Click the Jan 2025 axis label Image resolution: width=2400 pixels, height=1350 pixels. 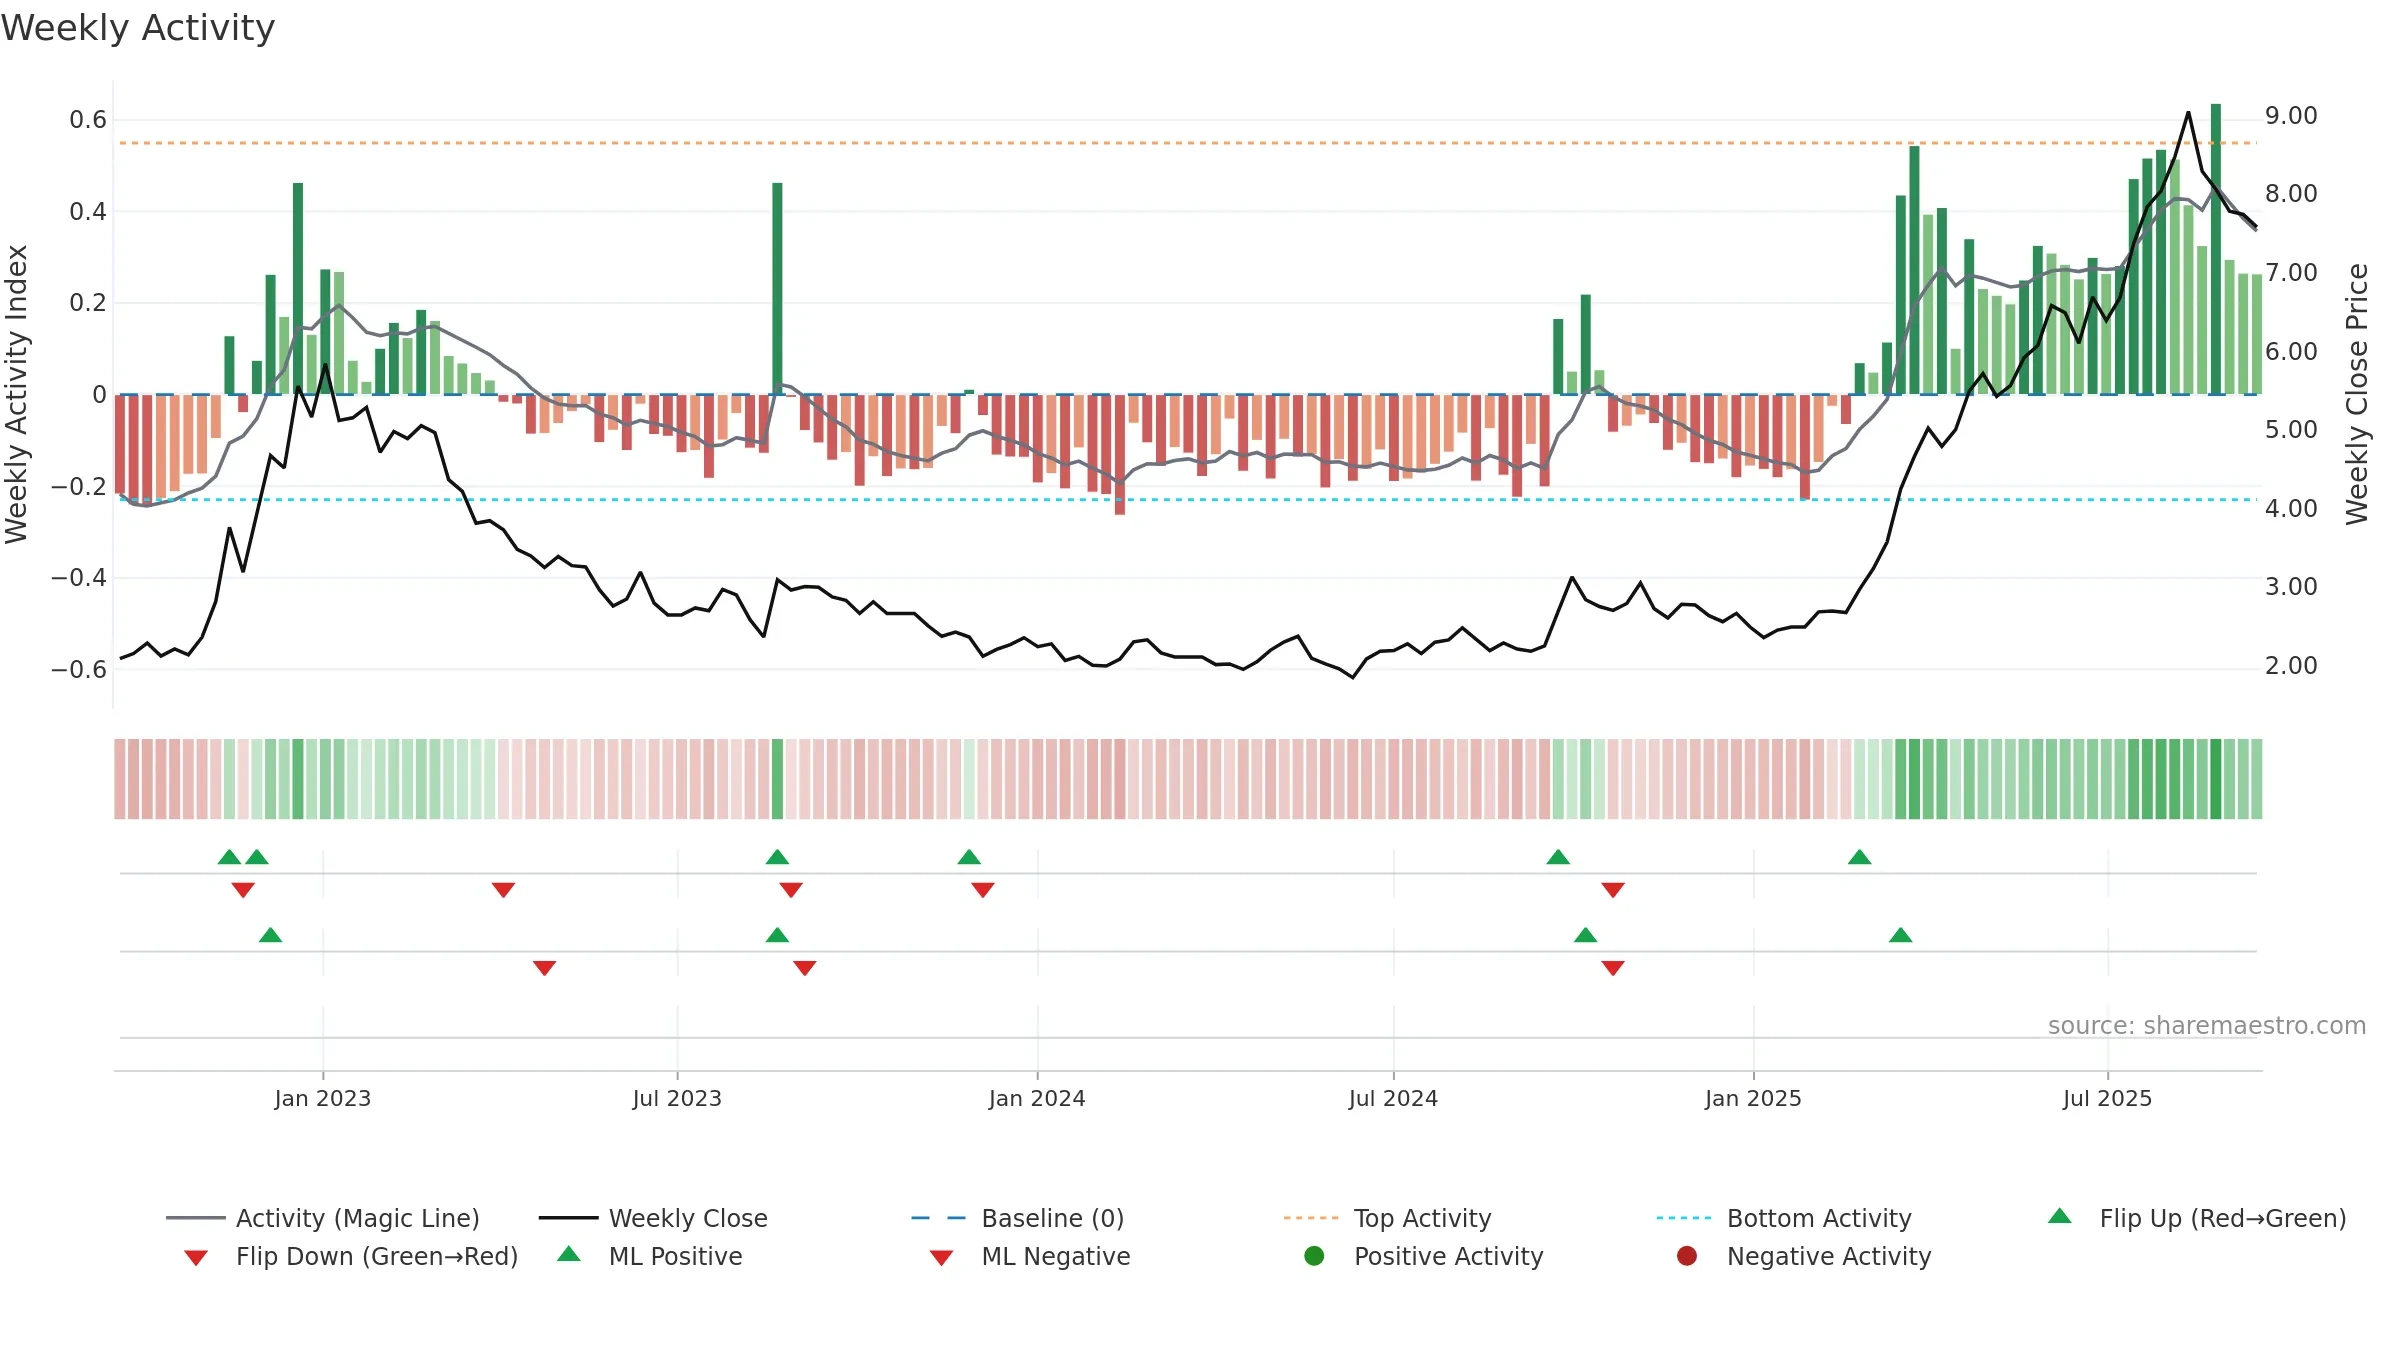(x=1753, y=1099)
